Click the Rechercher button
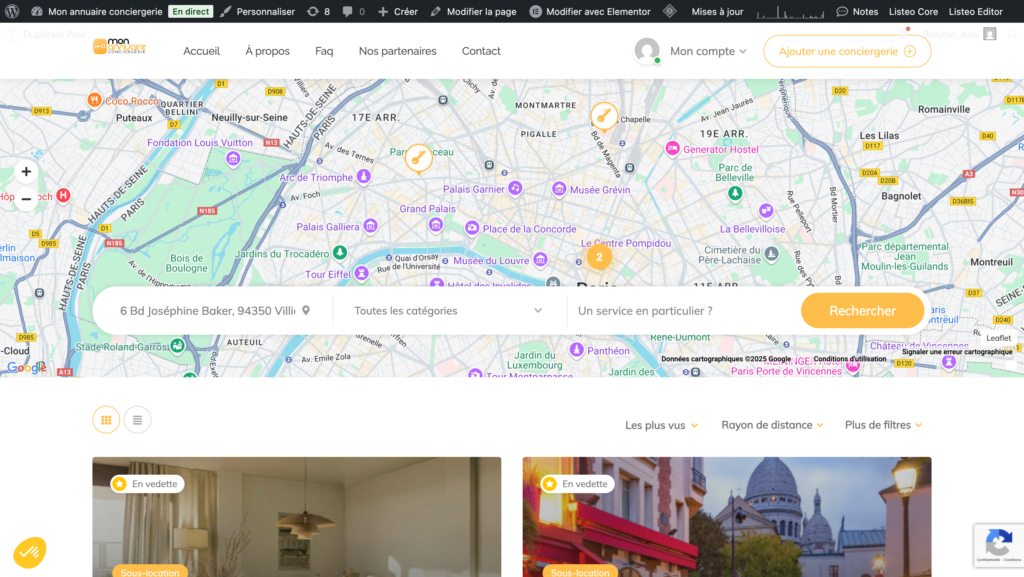This screenshot has height=577, width=1024. (x=862, y=311)
